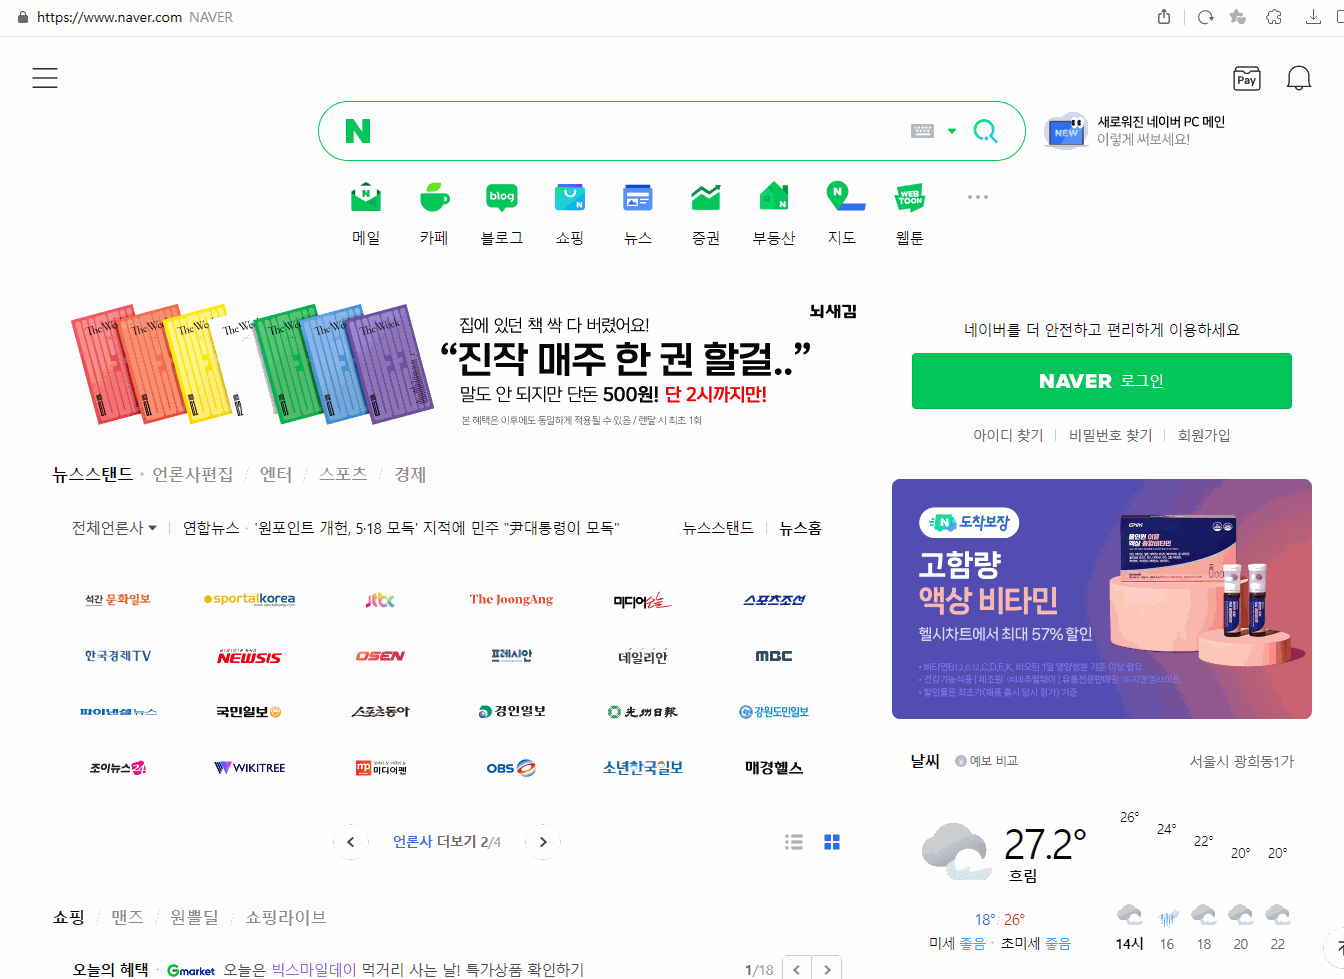Image resolution: width=1344 pixels, height=979 pixels.
Task: Open the 부동산 shortcut icon
Action: click(x=774, y=197)
